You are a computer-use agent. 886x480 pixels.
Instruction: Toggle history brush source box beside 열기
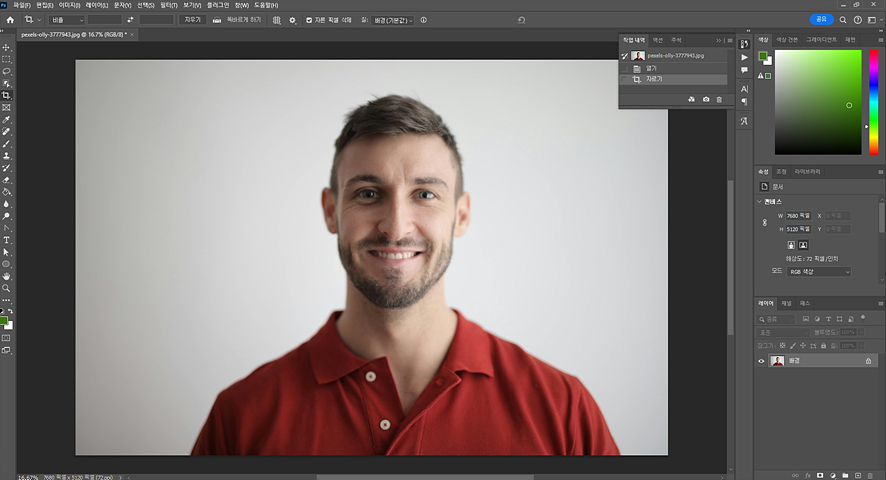pyautogui.click(x=624, y=68)
